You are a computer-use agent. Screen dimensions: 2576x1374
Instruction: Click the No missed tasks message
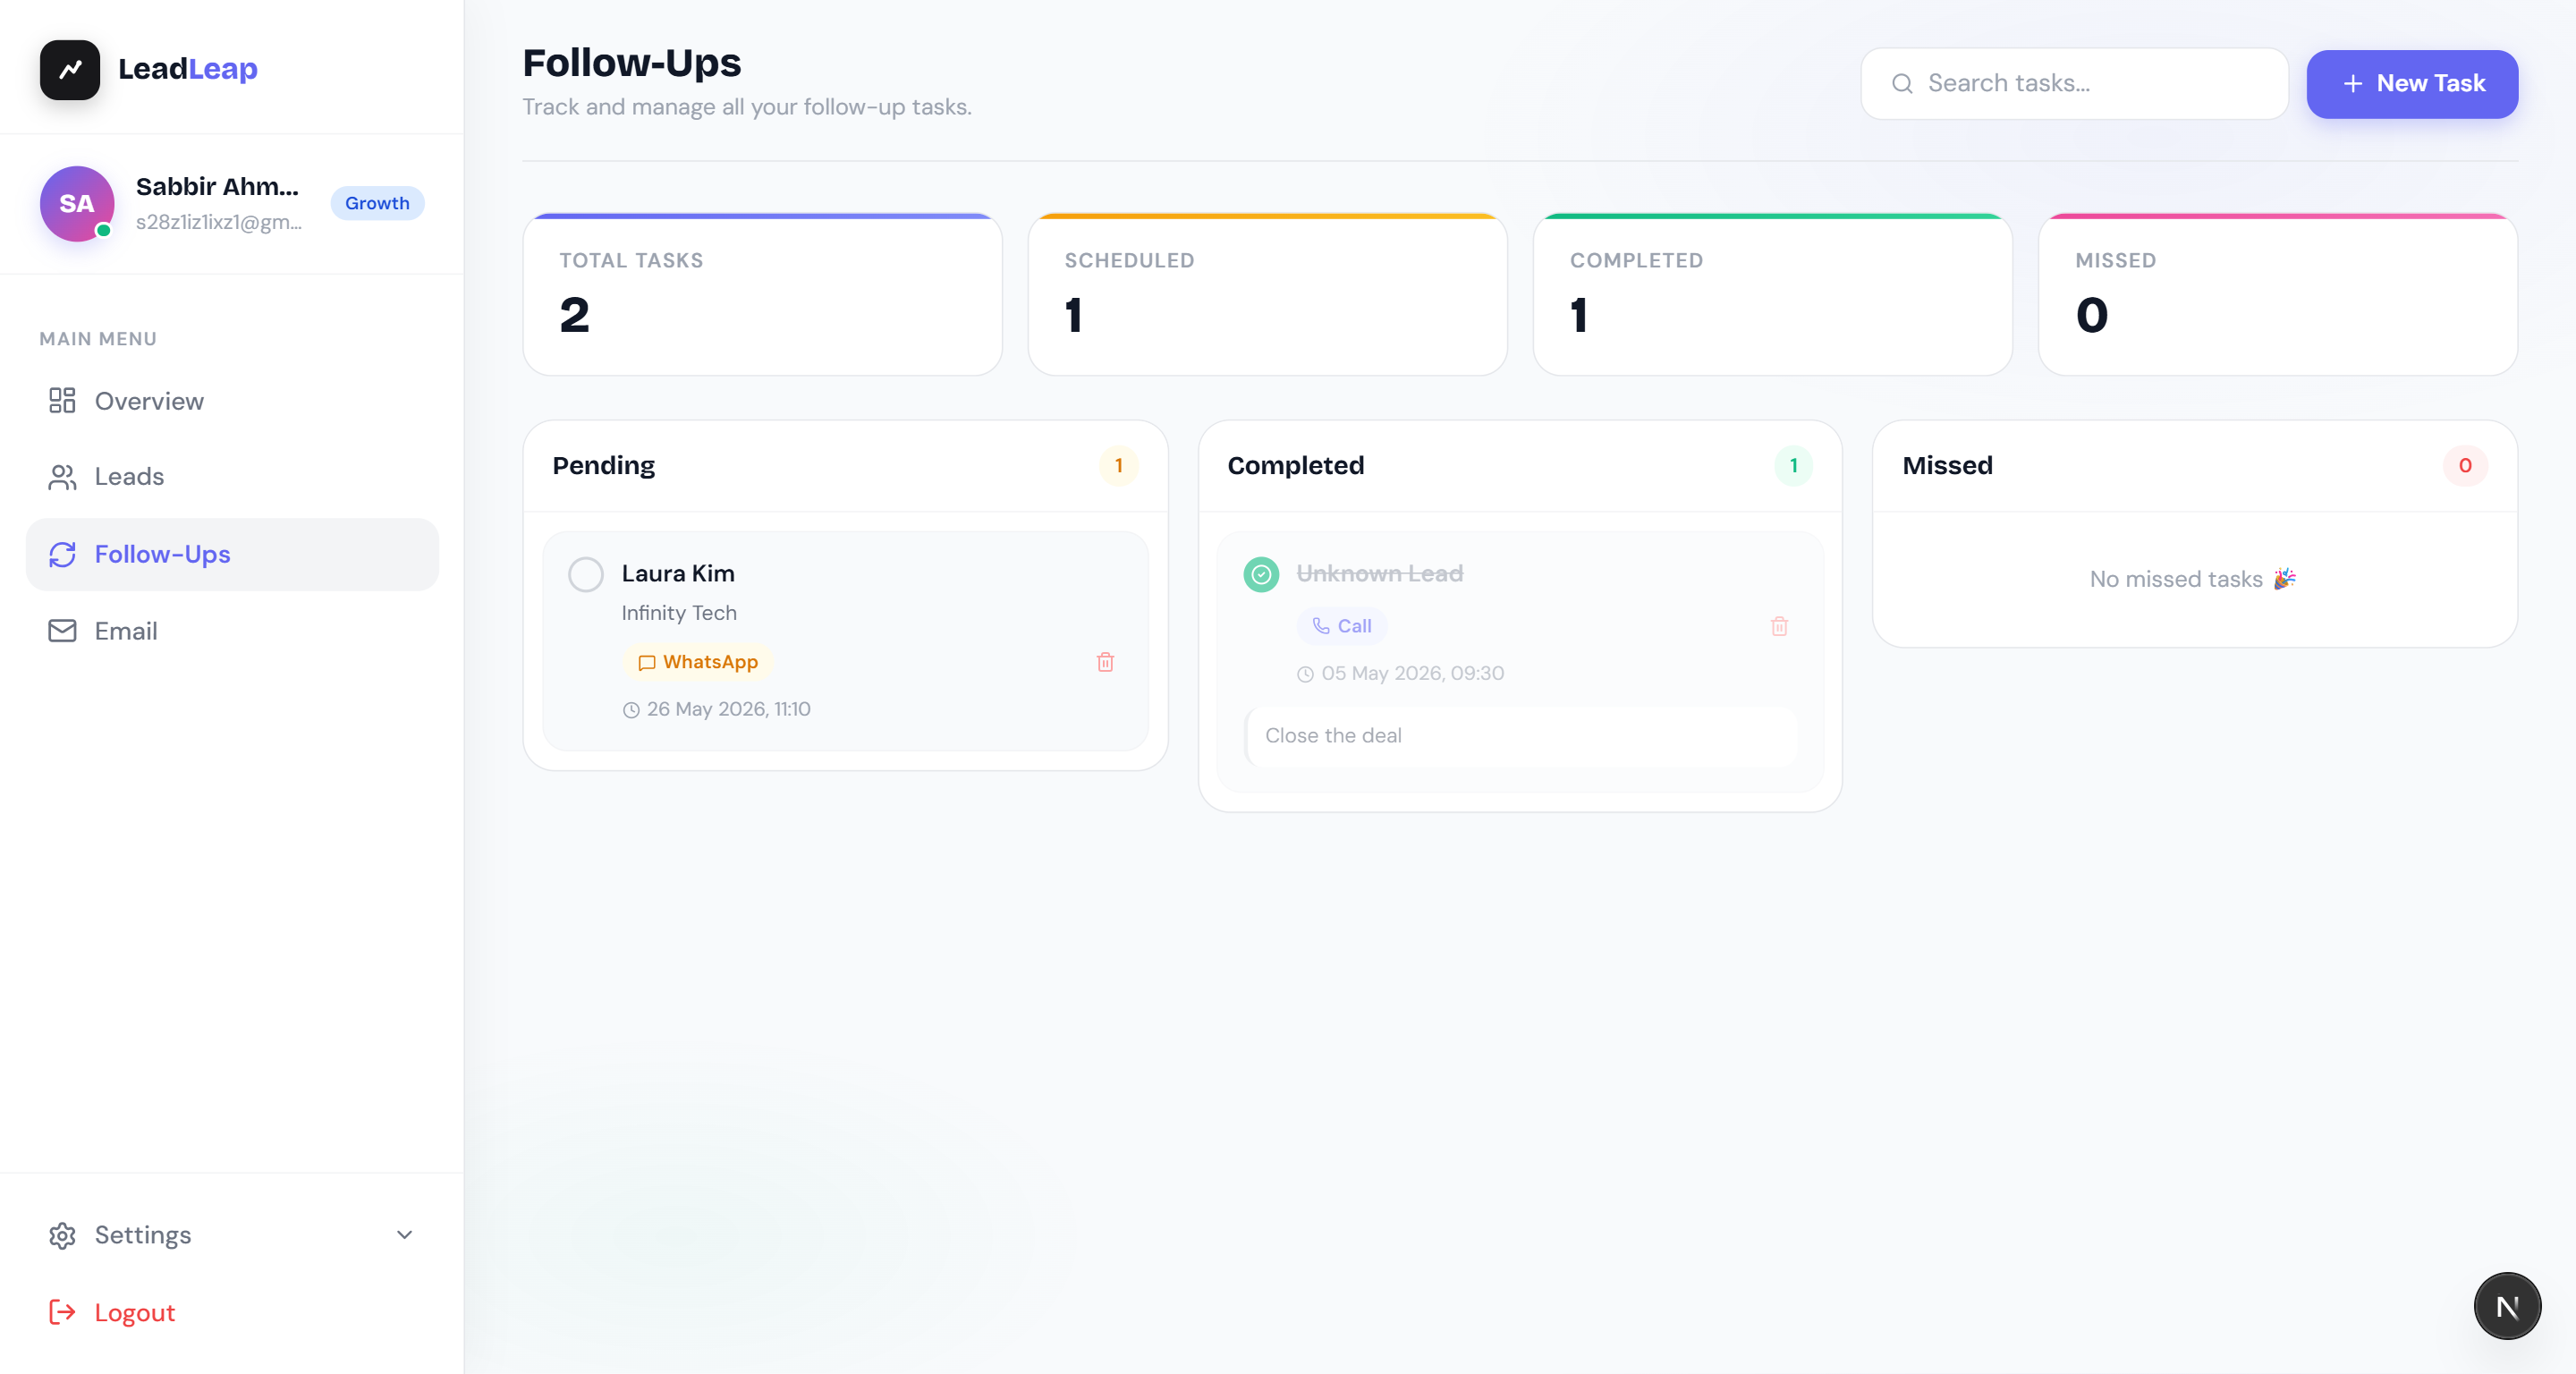(x=2193, y=579)
